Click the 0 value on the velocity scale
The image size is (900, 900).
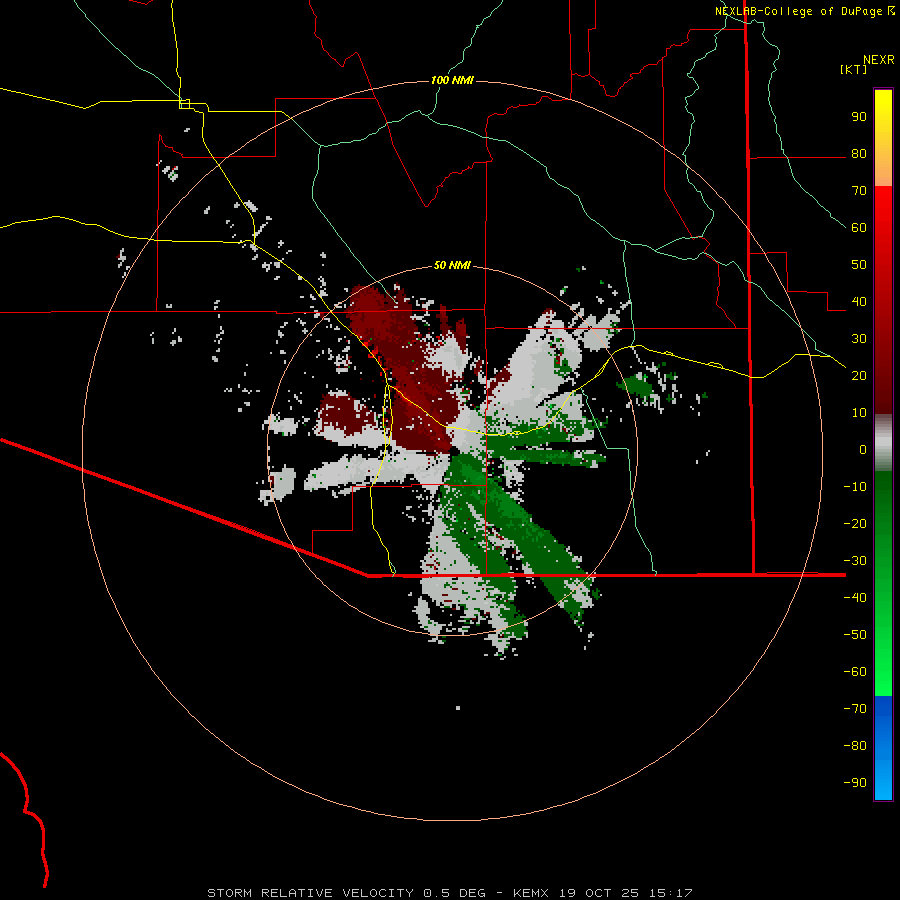[863, 449]
